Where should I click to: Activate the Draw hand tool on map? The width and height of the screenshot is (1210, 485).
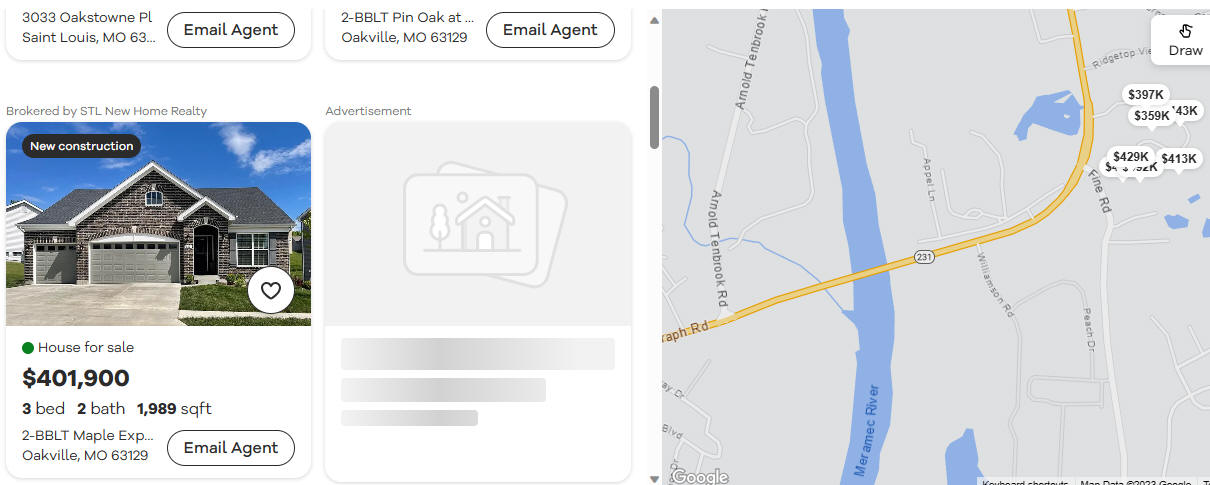click(1185, 40)
